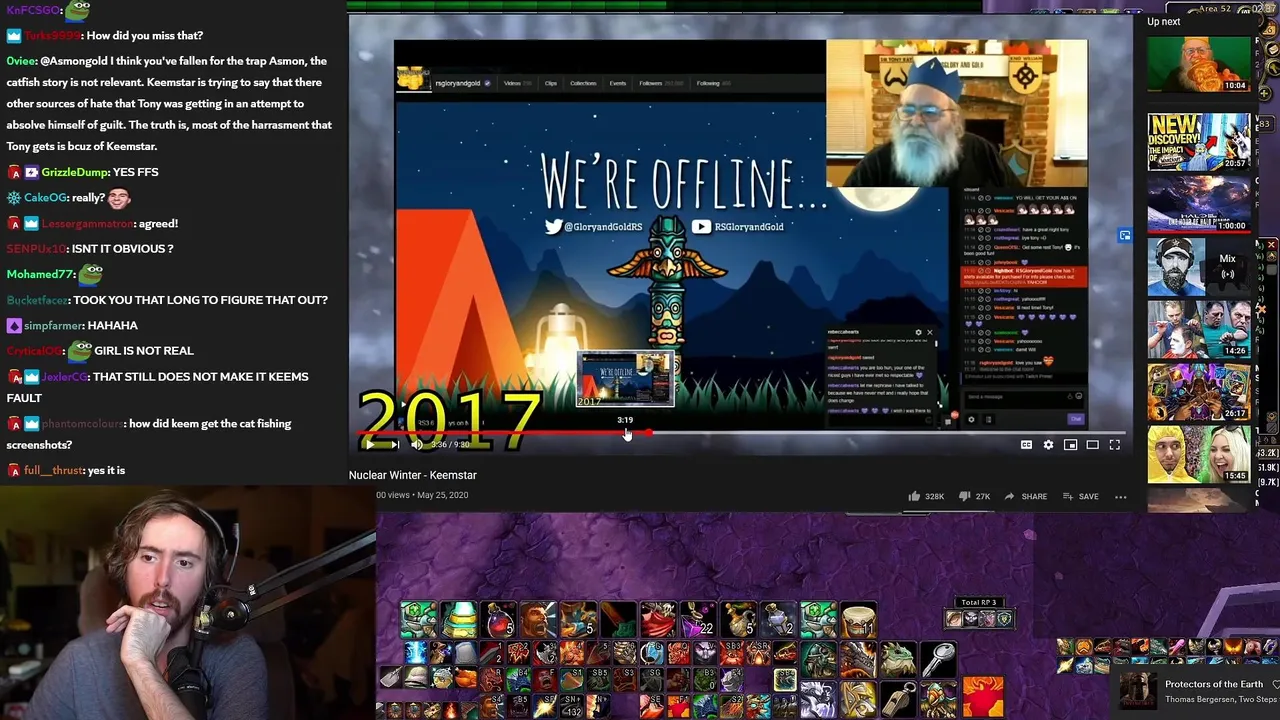
Task: Open the Mix playlist thumbnail
Action: (1198, 267)
